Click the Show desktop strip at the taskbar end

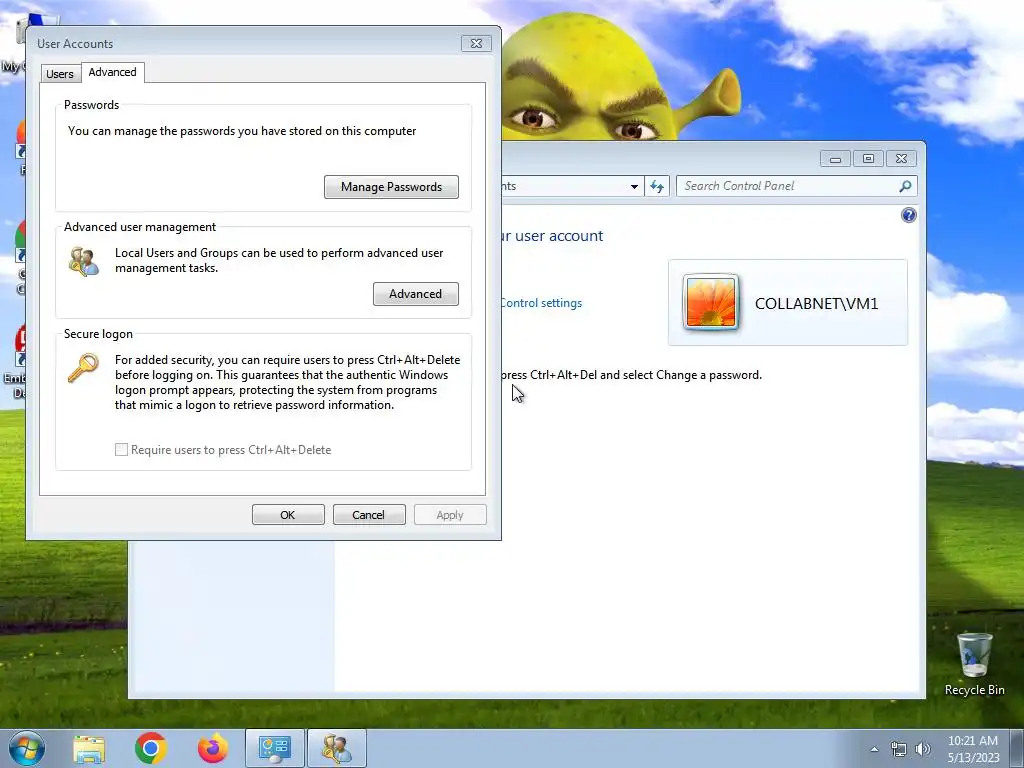pyautogui.click(x=1017, y=748)
